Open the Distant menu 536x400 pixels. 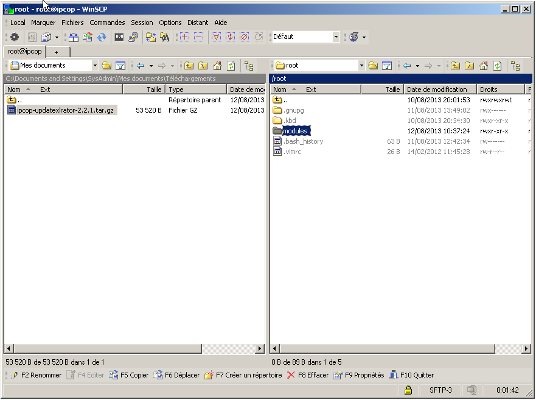tap(198, 23)
